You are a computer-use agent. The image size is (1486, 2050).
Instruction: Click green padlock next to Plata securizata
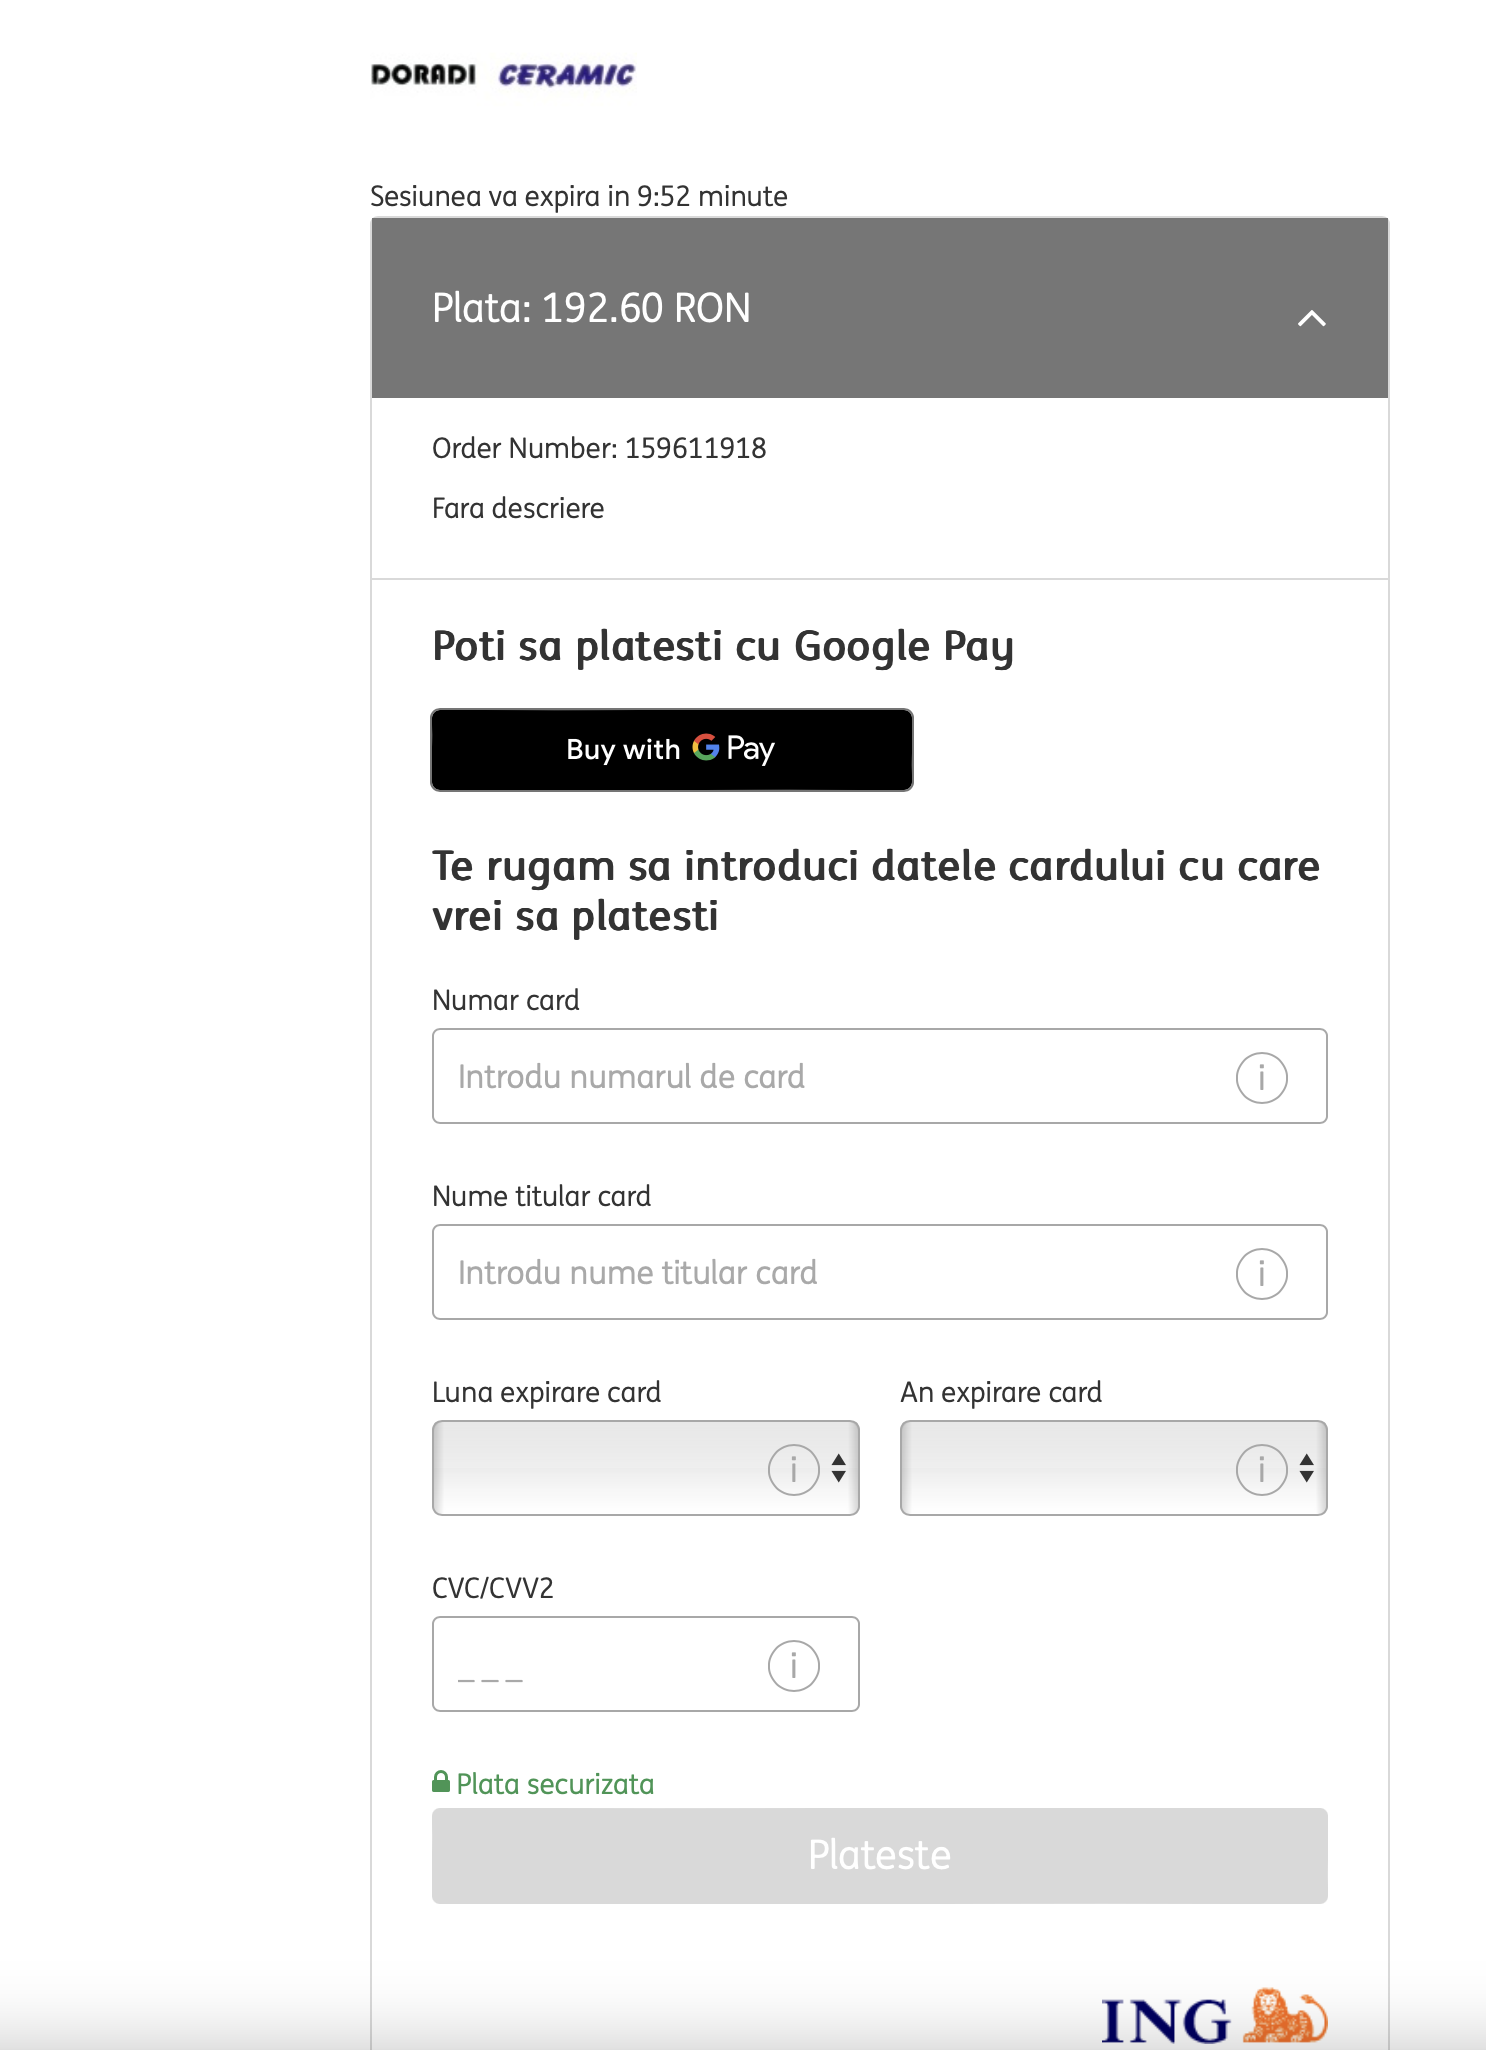click(x=441, y=1782)
